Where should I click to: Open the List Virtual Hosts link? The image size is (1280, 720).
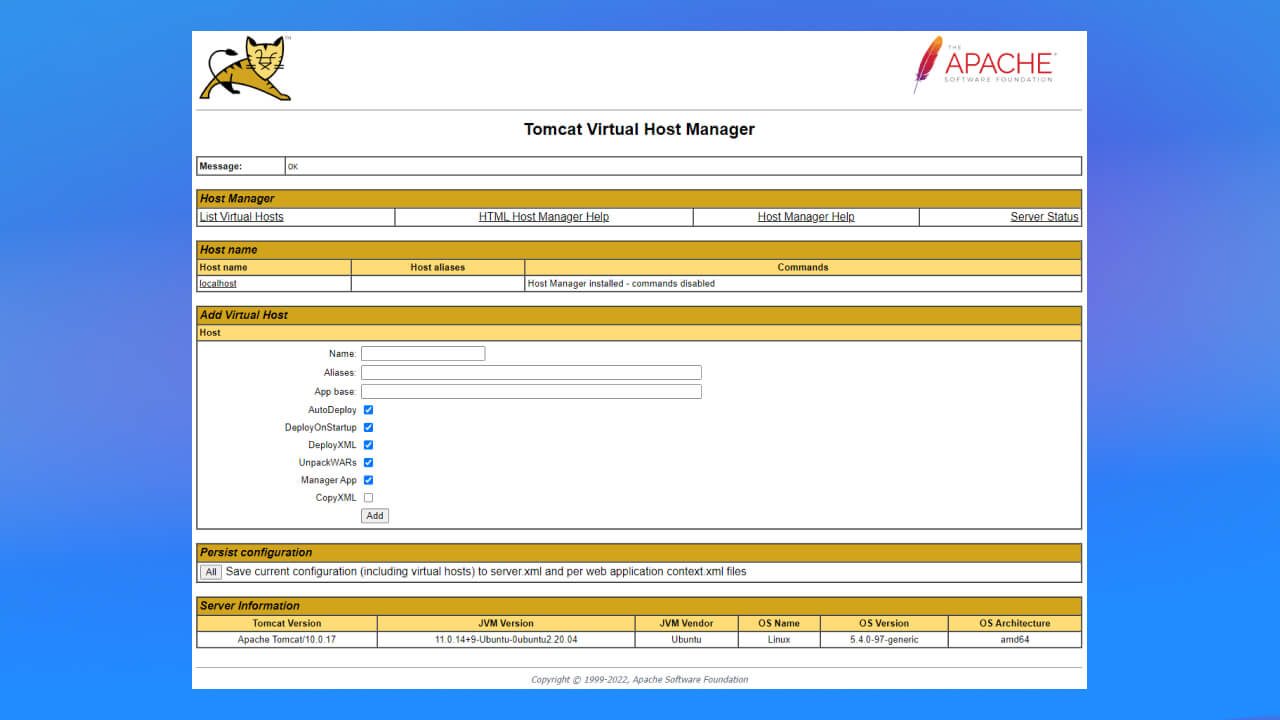point(242,217)
